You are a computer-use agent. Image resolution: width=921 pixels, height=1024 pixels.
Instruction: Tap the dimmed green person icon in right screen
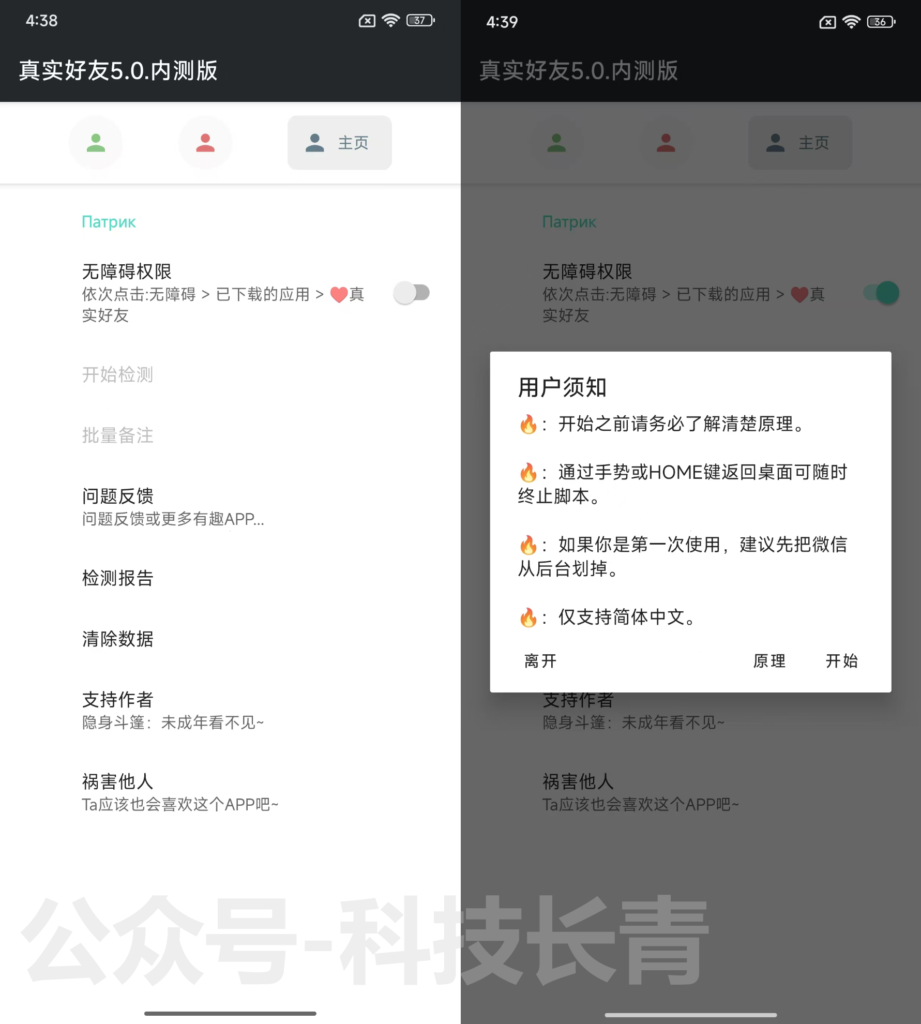[557, 142]
